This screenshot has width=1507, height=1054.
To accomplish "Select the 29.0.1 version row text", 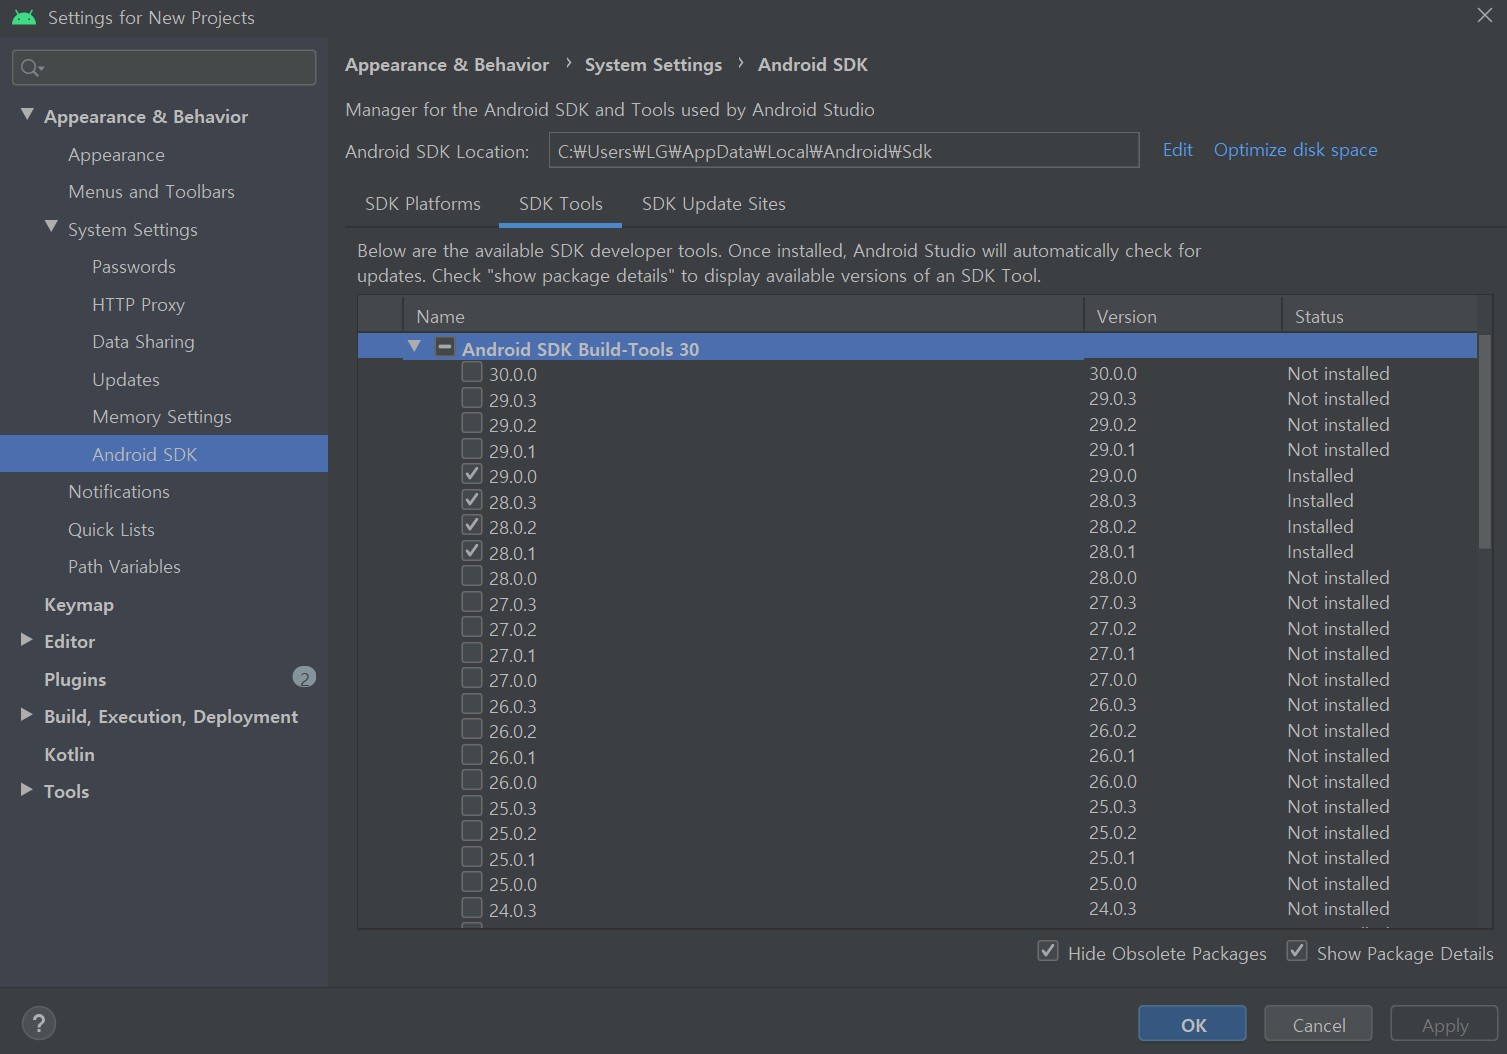I will [x=512, y=451].
